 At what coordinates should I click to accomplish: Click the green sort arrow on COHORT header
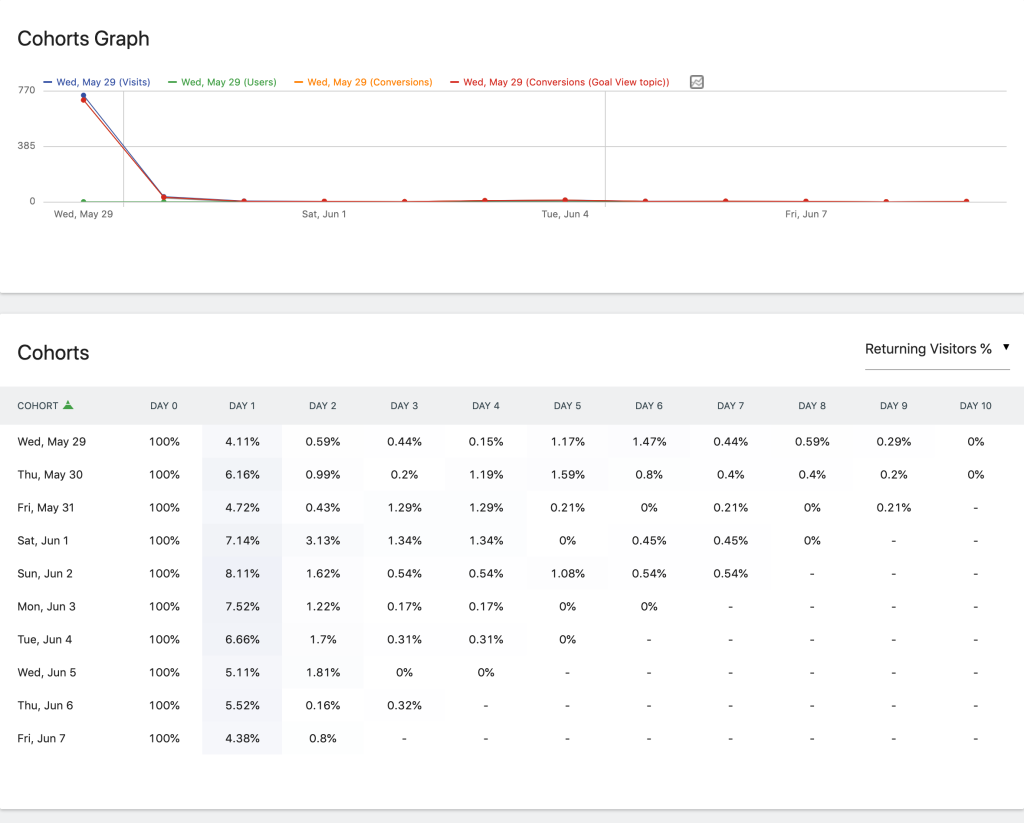click(66, 406)
